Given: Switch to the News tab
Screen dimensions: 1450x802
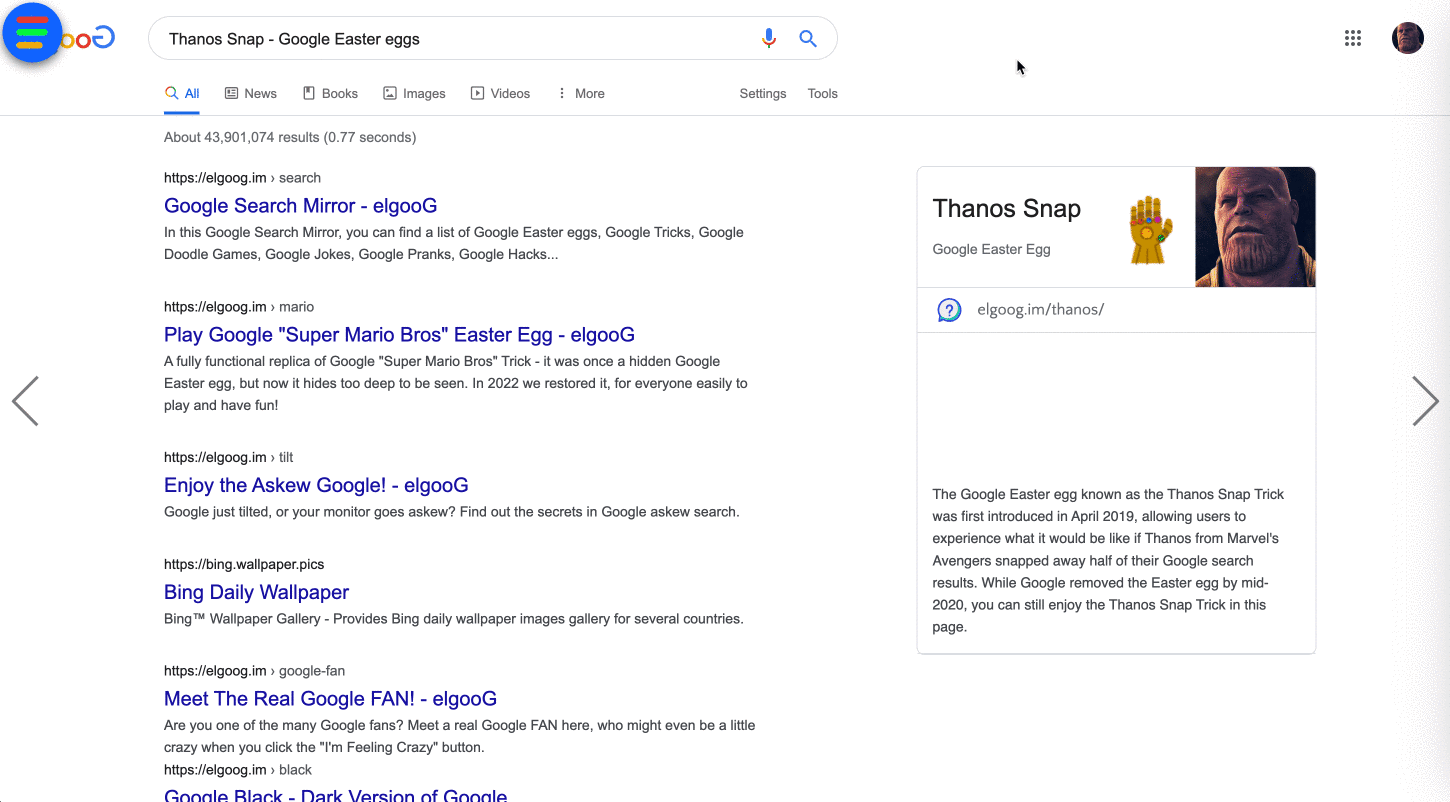Looking at the screenshot, I should click(250, 94).
